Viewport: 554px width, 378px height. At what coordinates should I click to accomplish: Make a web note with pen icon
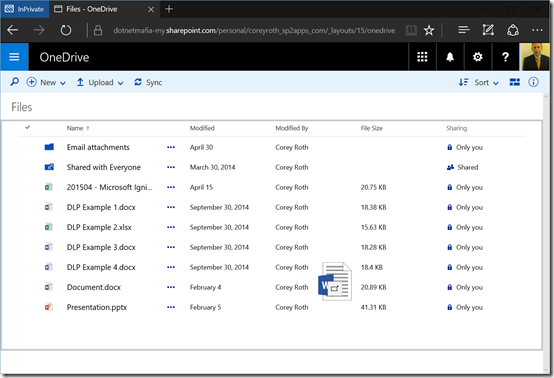[488, 30]
